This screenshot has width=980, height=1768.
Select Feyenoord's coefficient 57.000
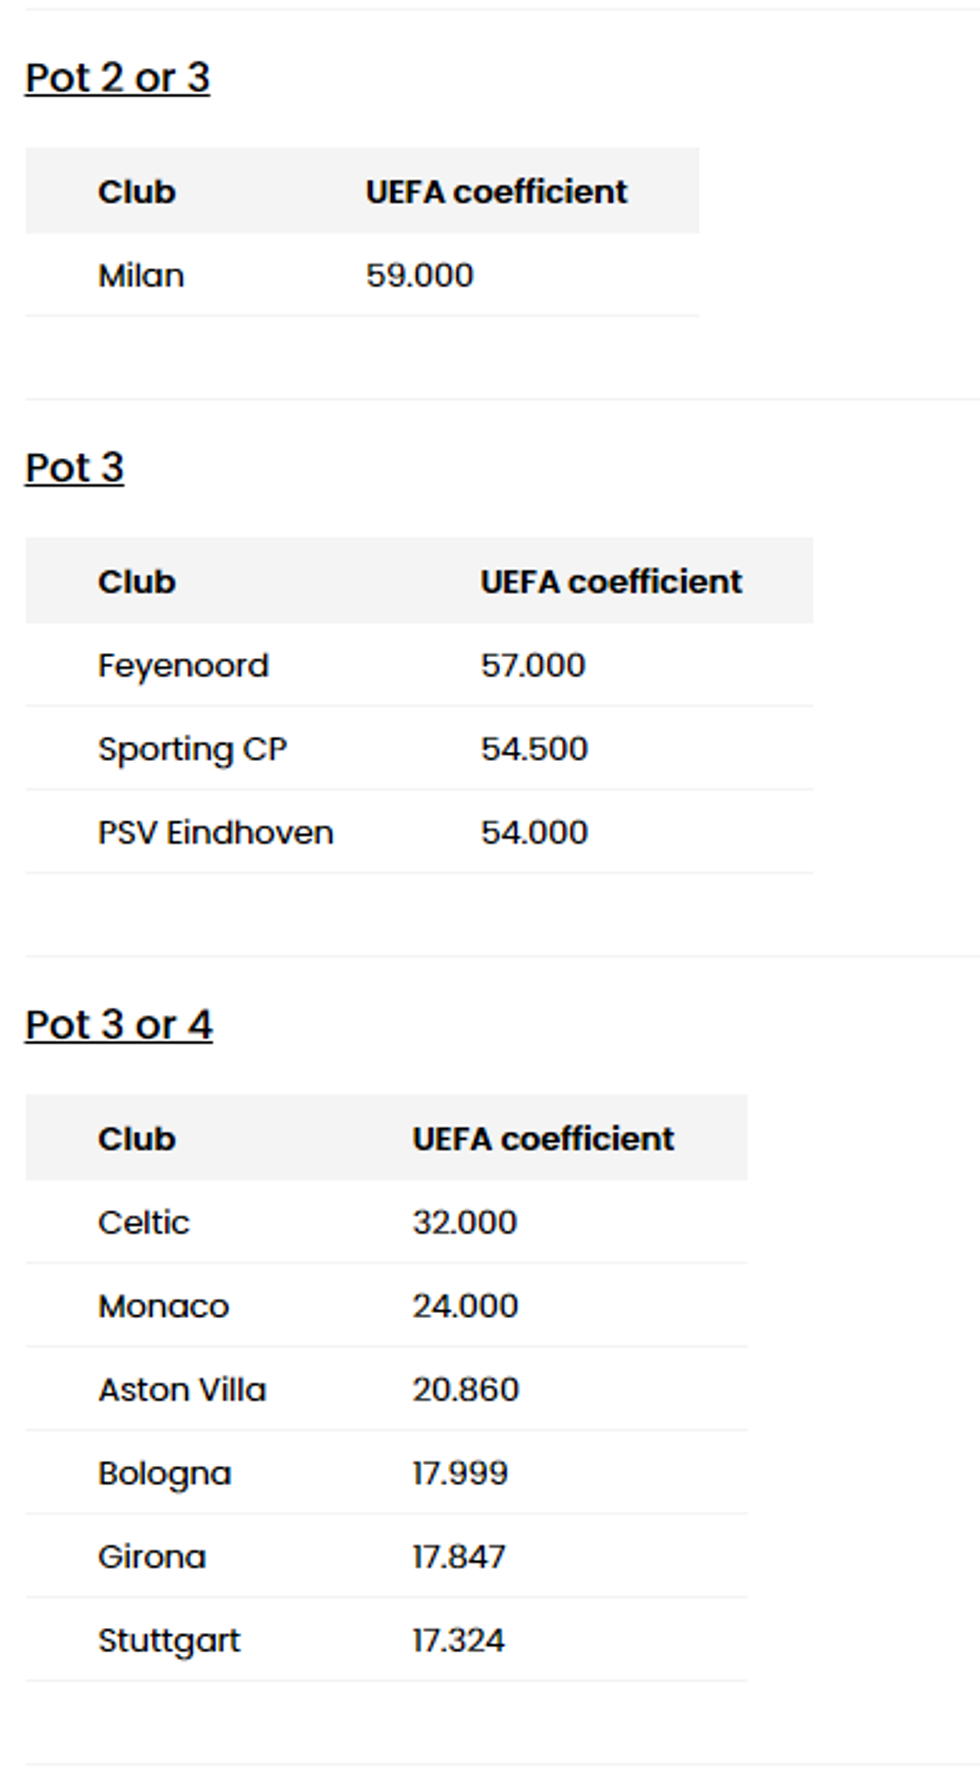[532, 665]
